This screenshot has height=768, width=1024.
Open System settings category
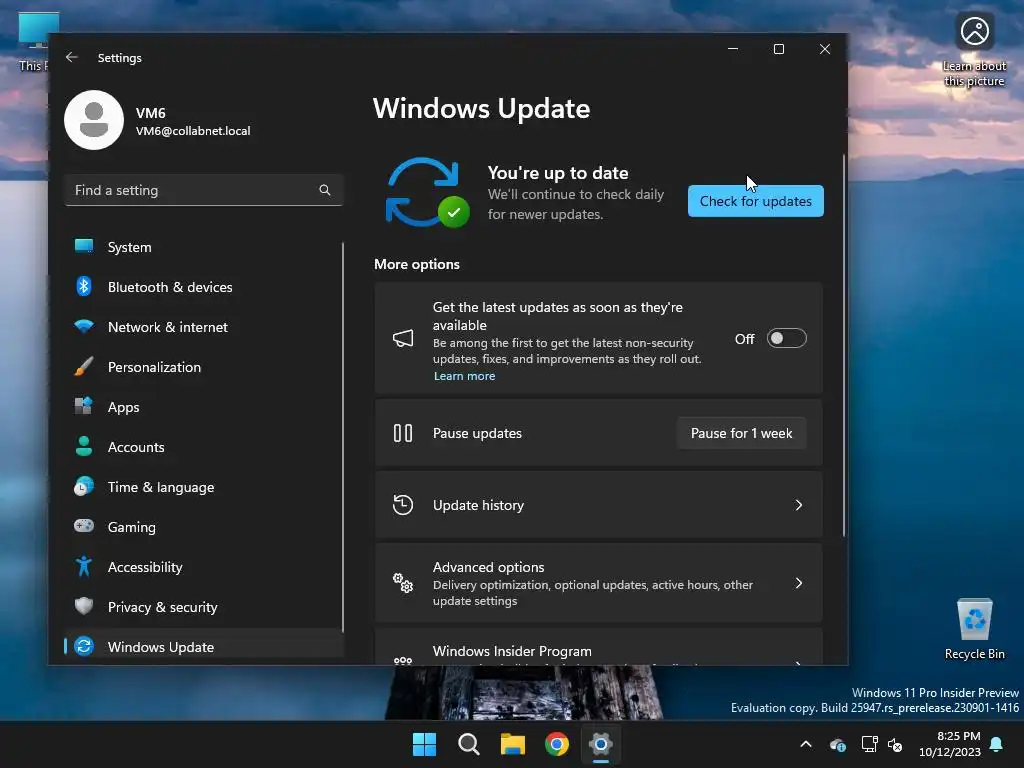(x=204, y=247)
